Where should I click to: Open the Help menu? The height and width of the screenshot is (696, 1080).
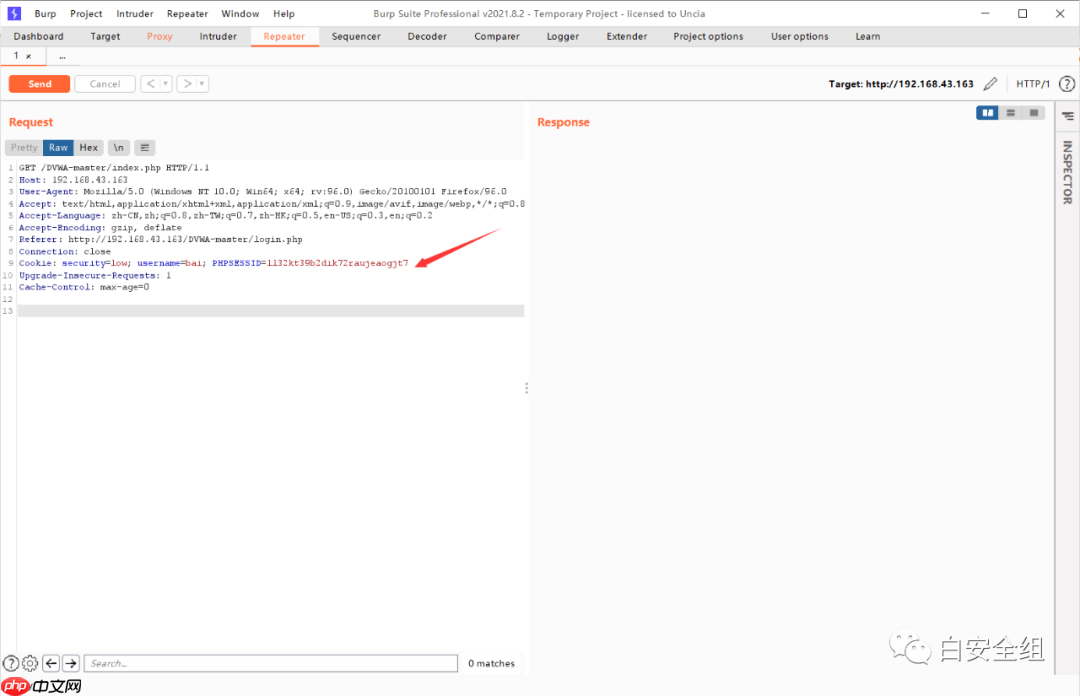284,13
